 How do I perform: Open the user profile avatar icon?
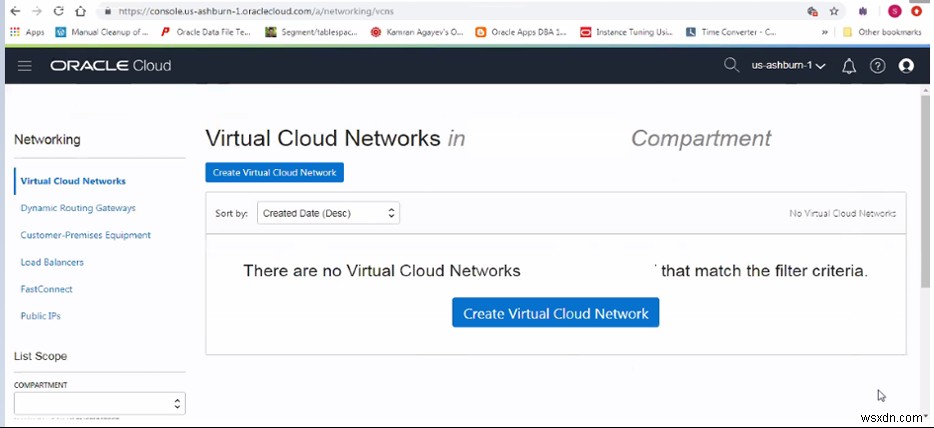click(x=906, y=66)
